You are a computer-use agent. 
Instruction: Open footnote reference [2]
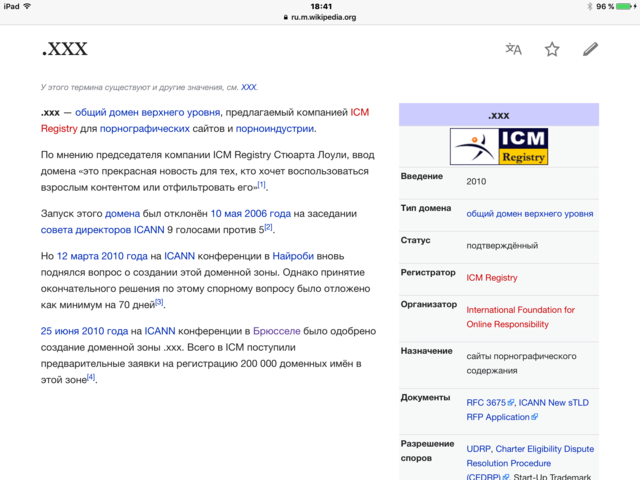pyautogui.click(x=268, y=227)
